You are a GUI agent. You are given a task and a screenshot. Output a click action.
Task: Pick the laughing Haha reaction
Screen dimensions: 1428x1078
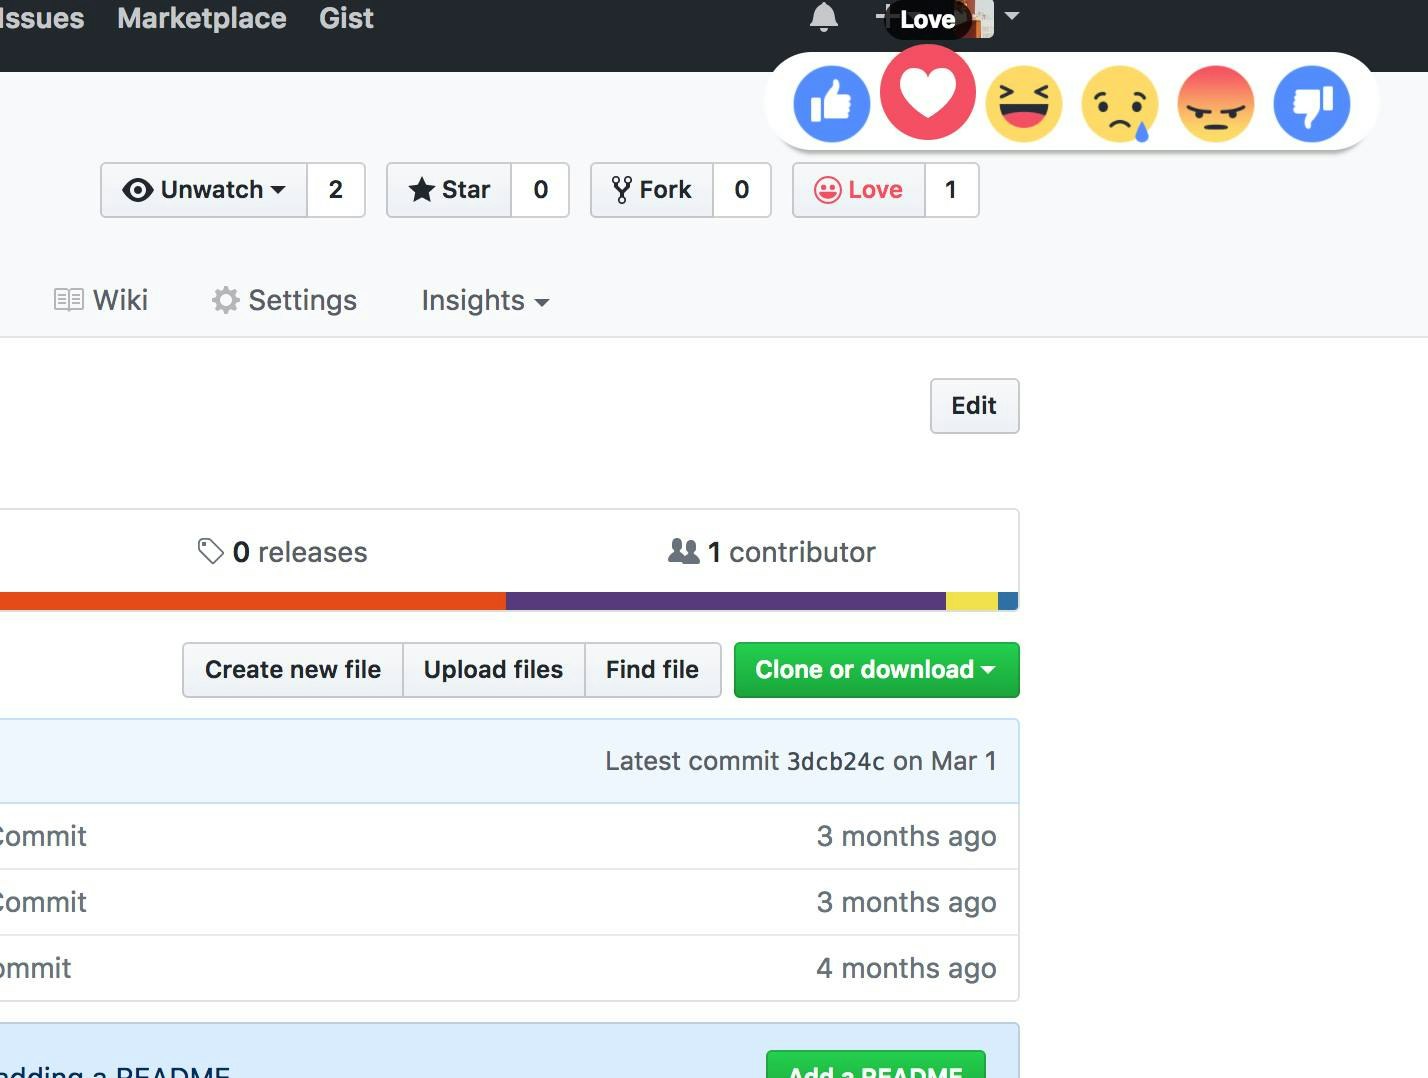click(1023, 103)
